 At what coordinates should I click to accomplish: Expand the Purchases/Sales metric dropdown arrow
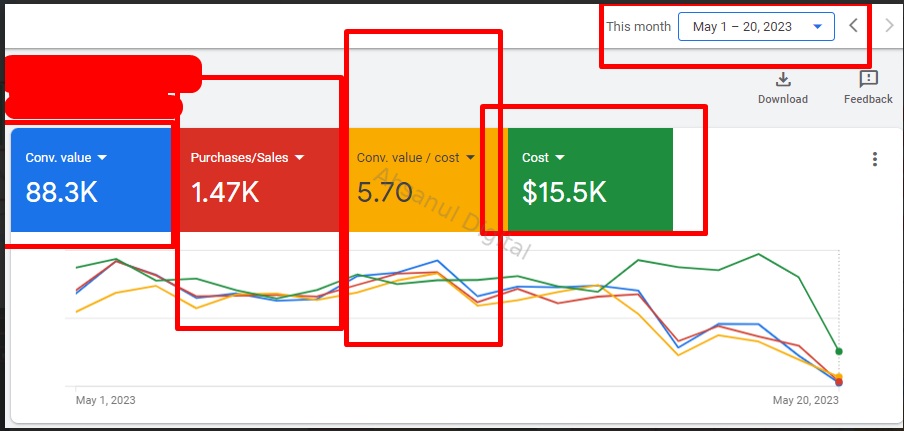point(299,157)
